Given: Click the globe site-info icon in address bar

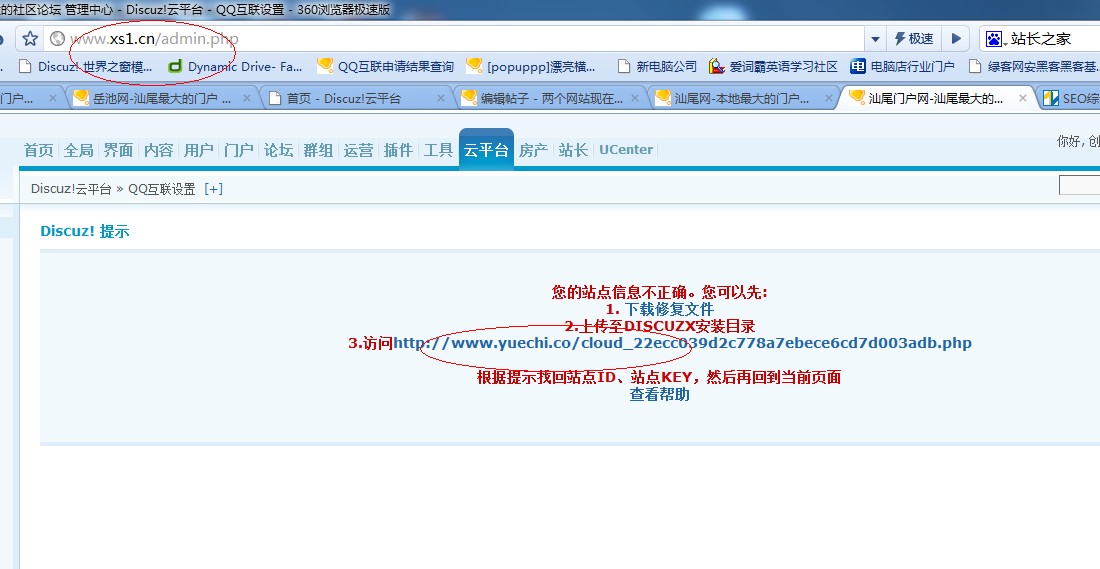Looking at the screenshot, I should click(58, 39).
